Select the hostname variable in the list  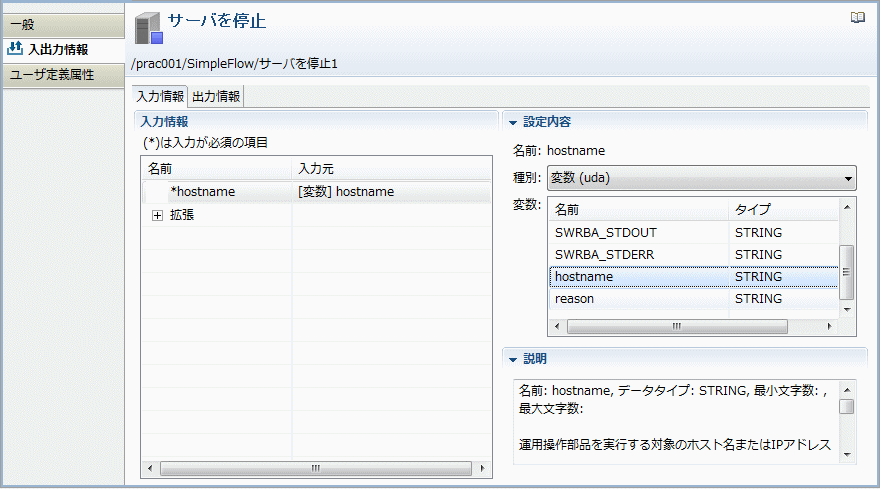[694, 277]
